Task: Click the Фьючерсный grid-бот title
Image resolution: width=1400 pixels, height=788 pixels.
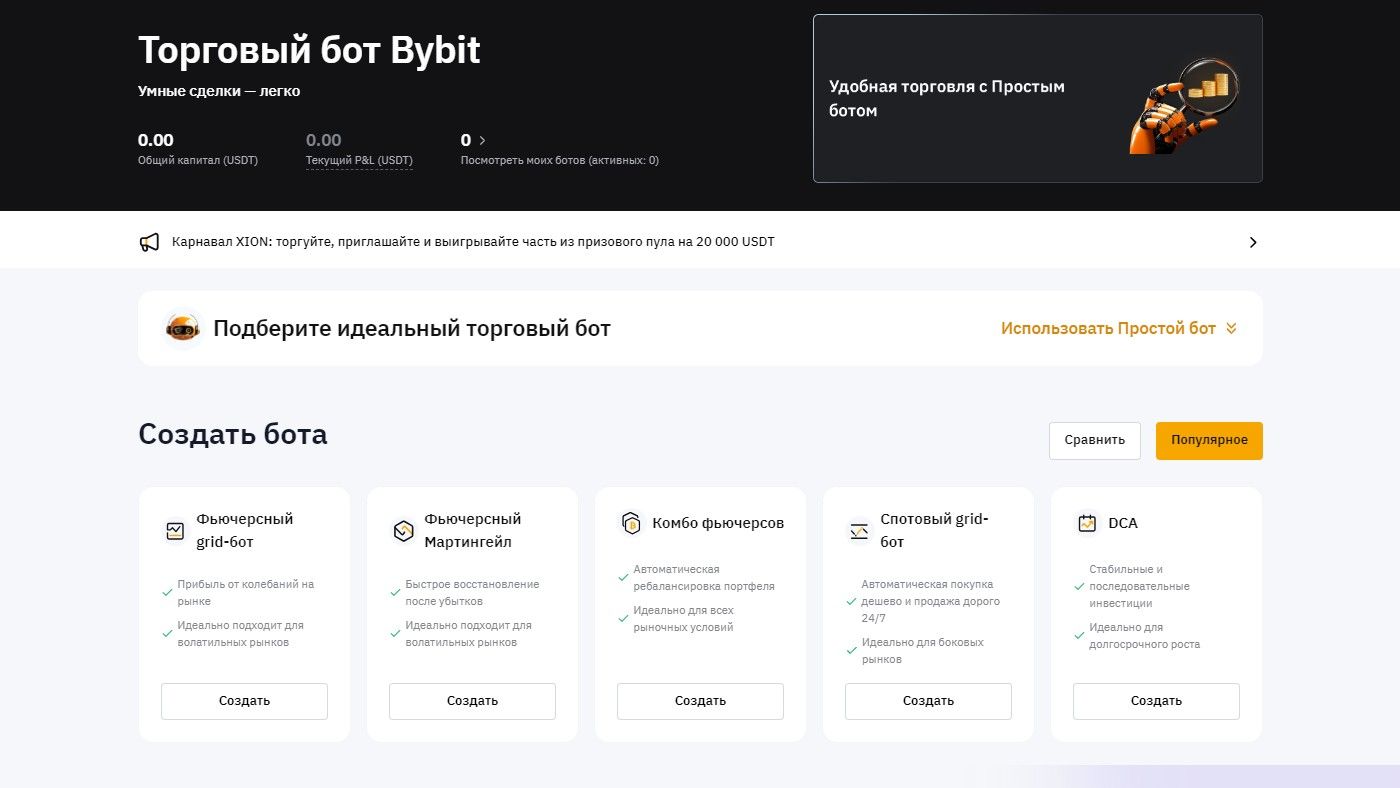Action: point(245,531)
